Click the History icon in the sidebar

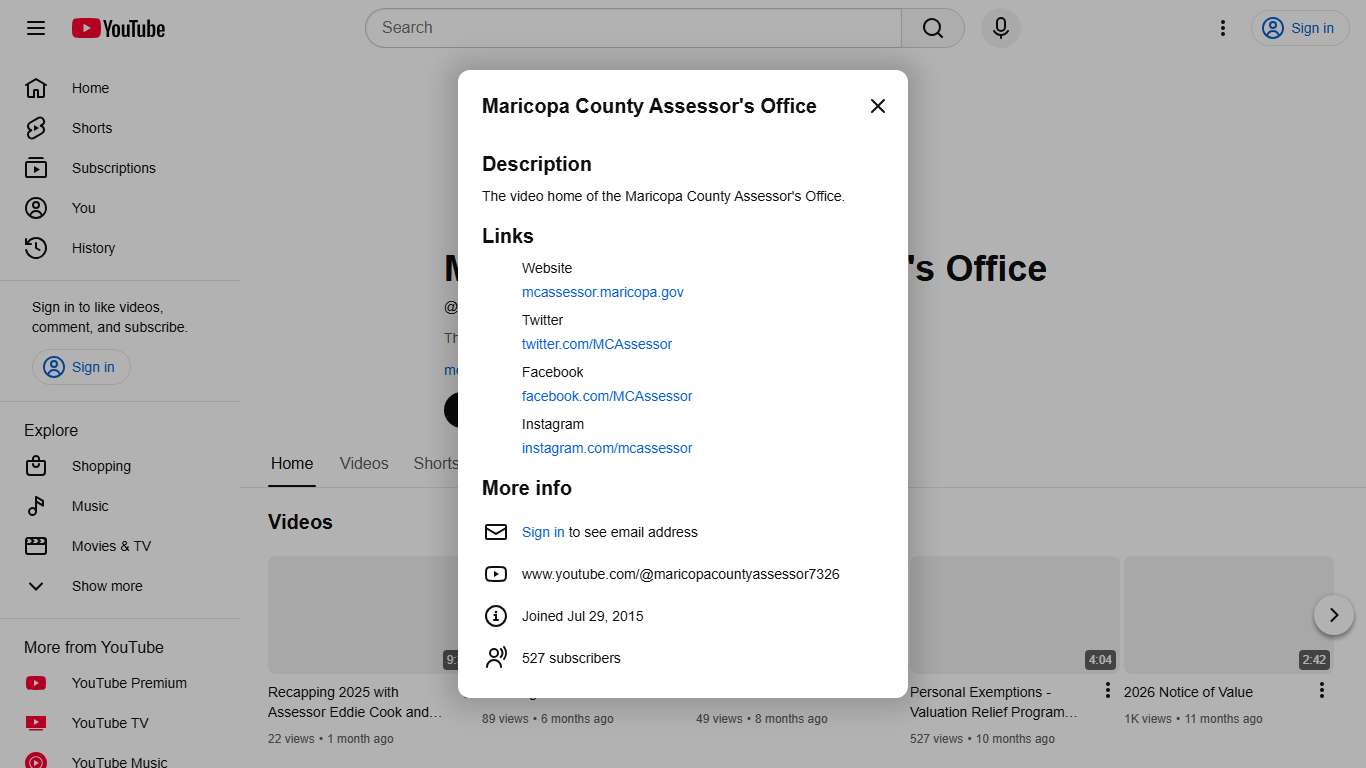pyautogui.click(x=36, y=248)
